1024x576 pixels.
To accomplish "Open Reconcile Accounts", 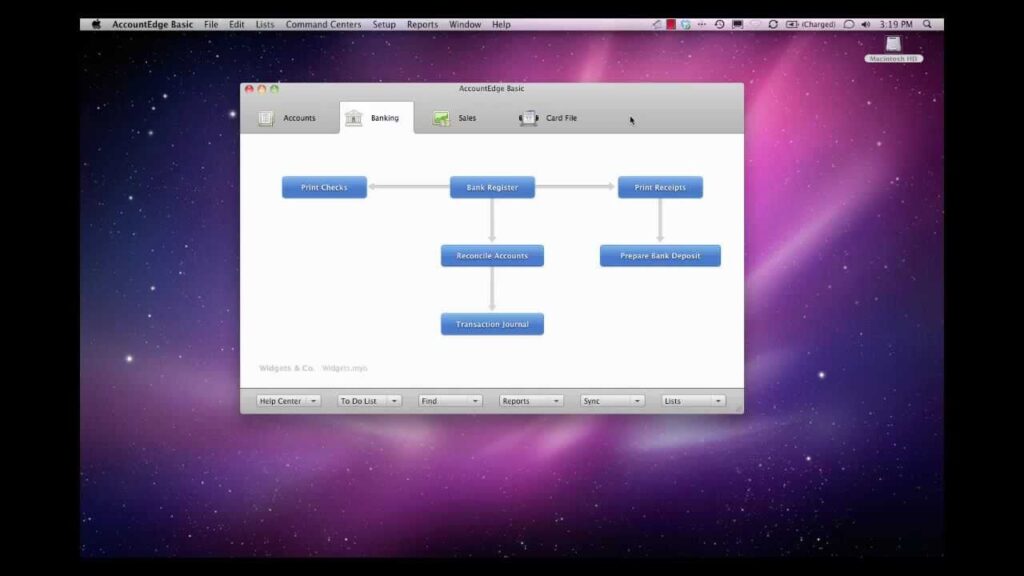I will (492, 255).
